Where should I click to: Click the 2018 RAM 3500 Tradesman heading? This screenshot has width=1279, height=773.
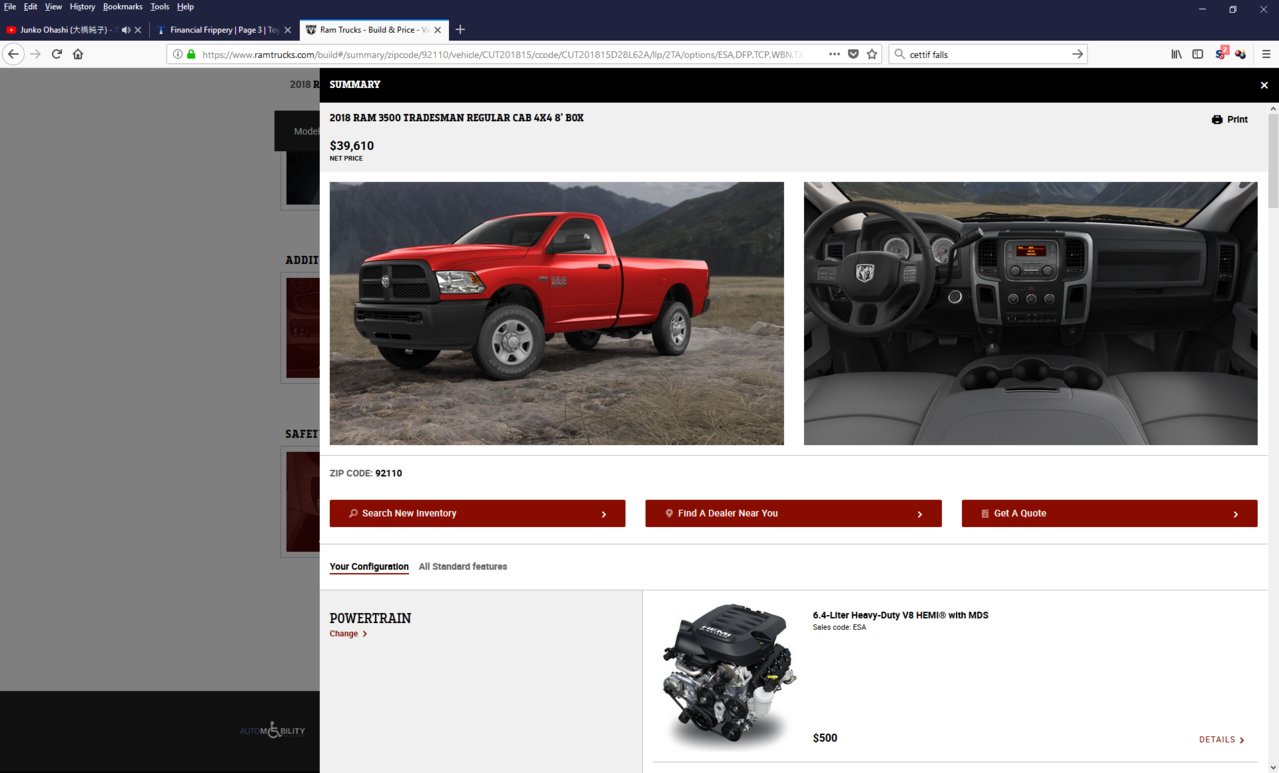(x=457, y=118)
